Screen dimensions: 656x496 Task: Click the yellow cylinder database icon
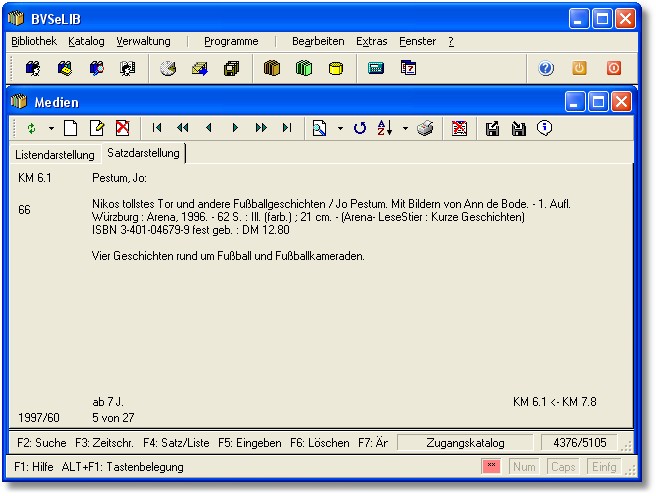click(336, 68)
